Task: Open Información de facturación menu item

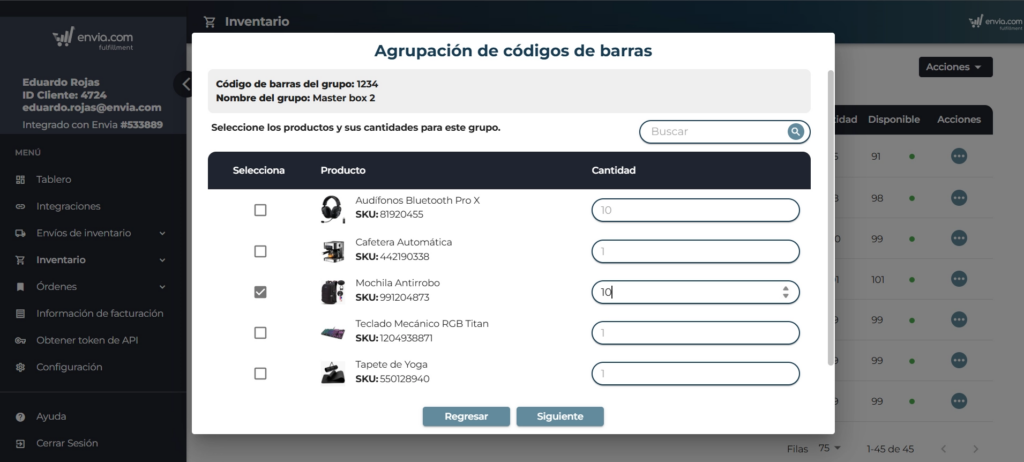Action: [99, 314]
